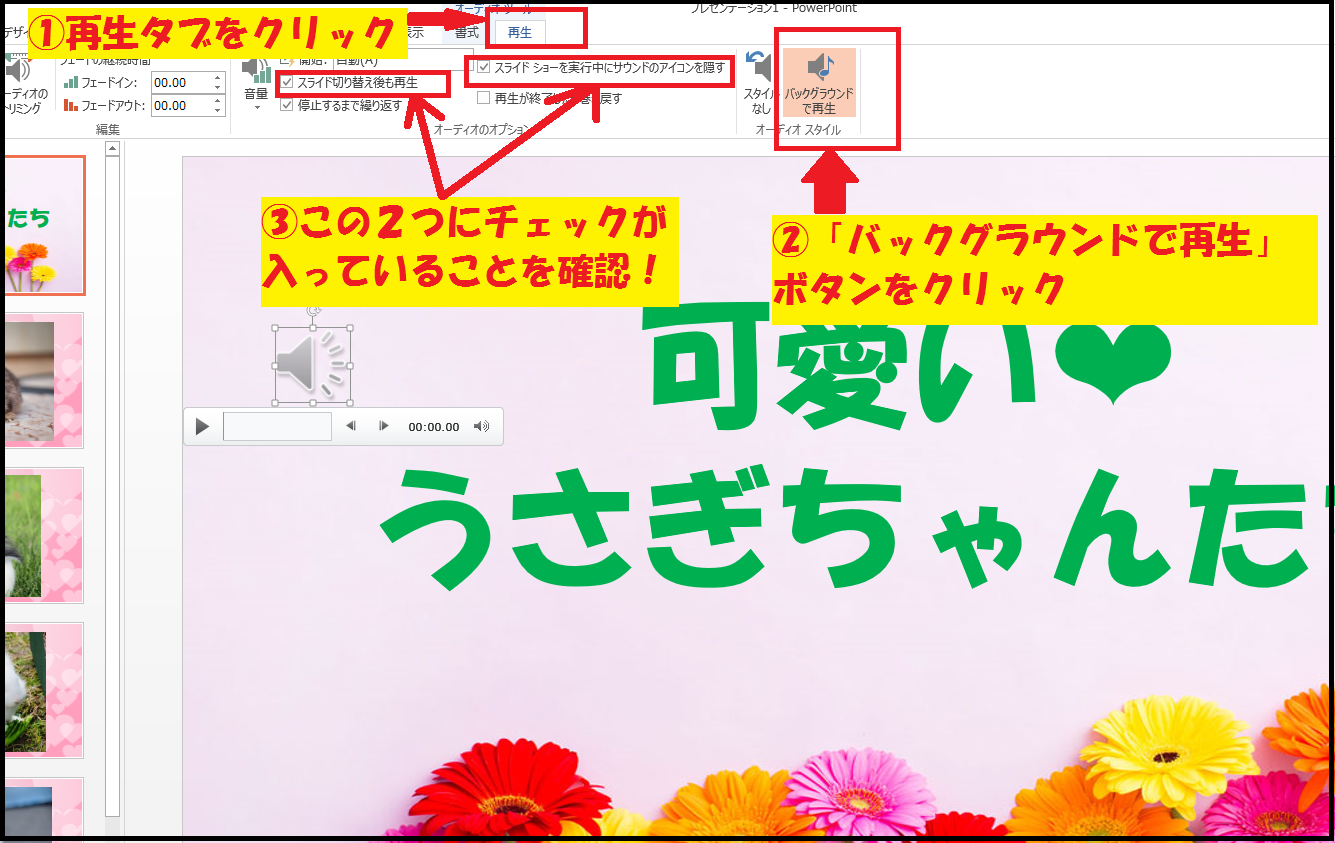Open the 音量 volume button

point(257,82)
